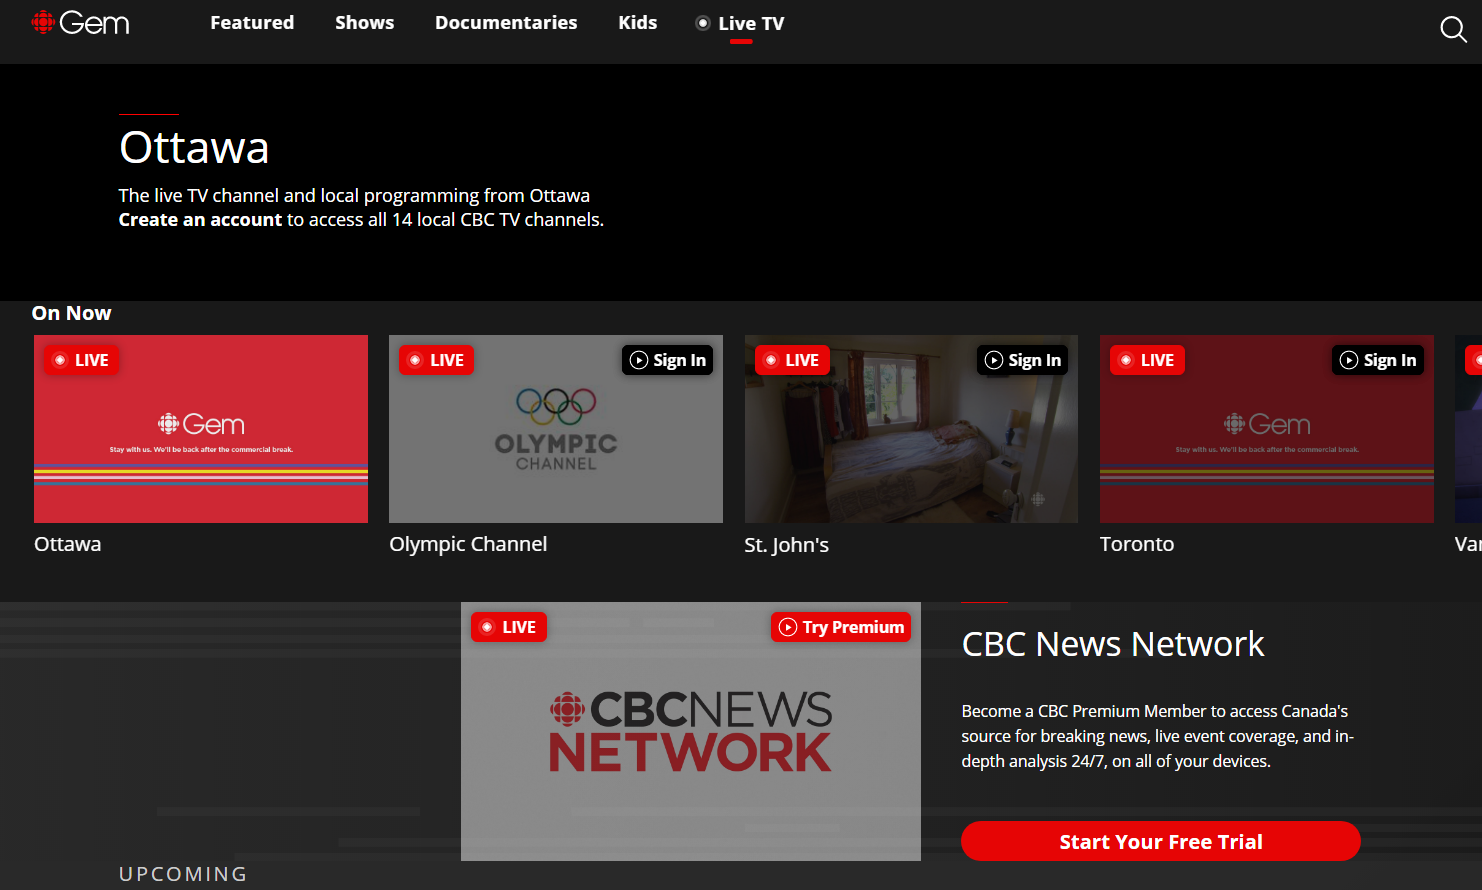Open the Toronto channel thumbnail
This screenshot has width=1482, height=890.
[1267, 429]
